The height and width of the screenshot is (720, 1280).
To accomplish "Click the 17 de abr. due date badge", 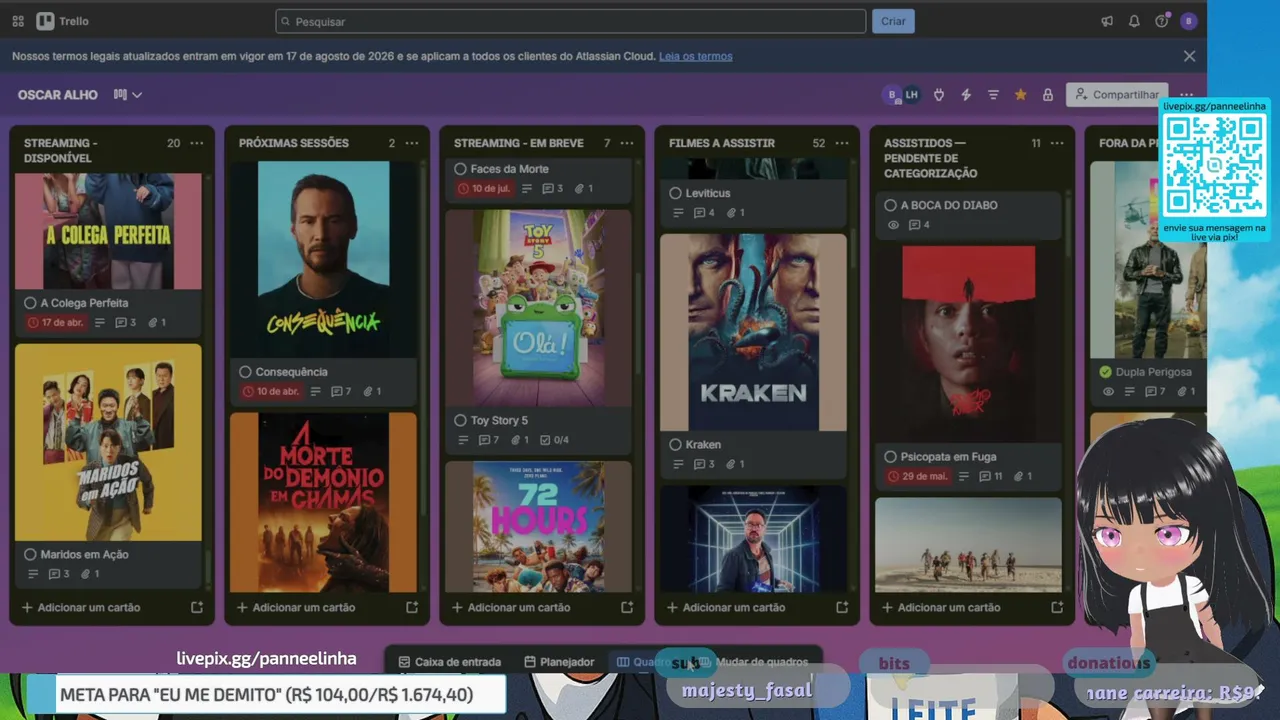I will (56, 323).
